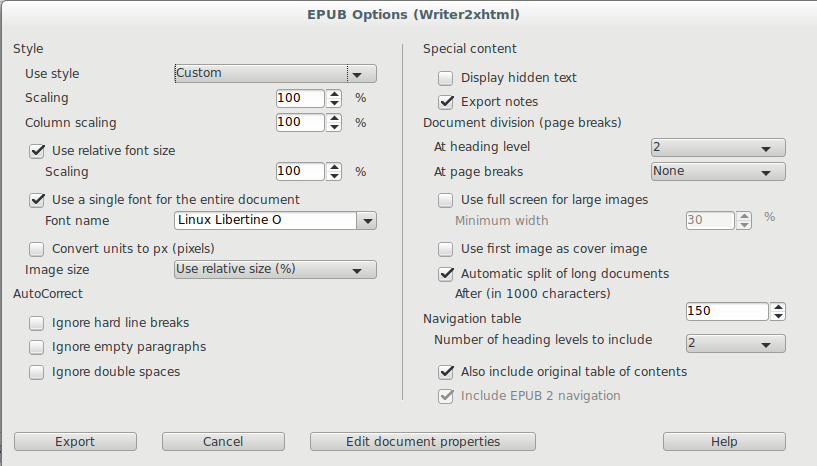Viewport: 817px width, 466px height.
Task: Open the At heading level dropdown
Action: pyautogui.click(x=765, y=148)
